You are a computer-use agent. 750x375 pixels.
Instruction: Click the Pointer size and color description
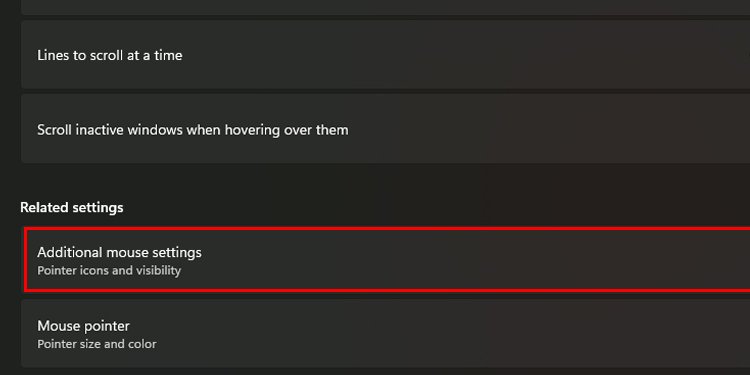click(x=97, y=344)
